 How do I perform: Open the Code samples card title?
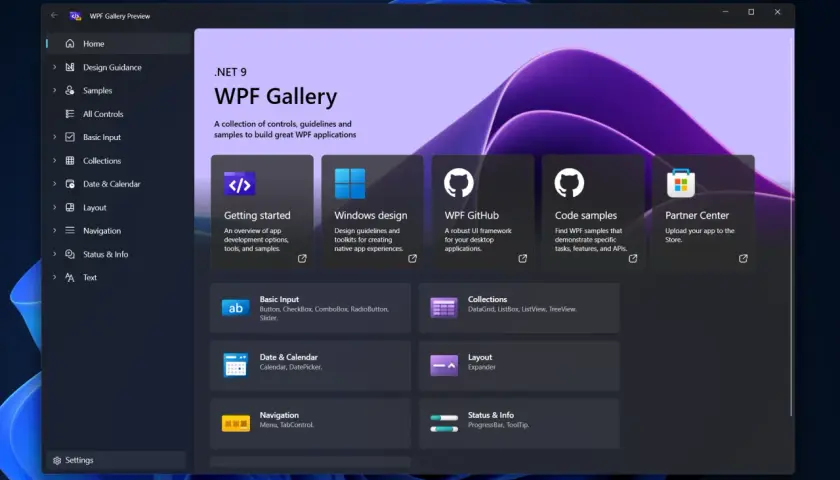point(586,215)
